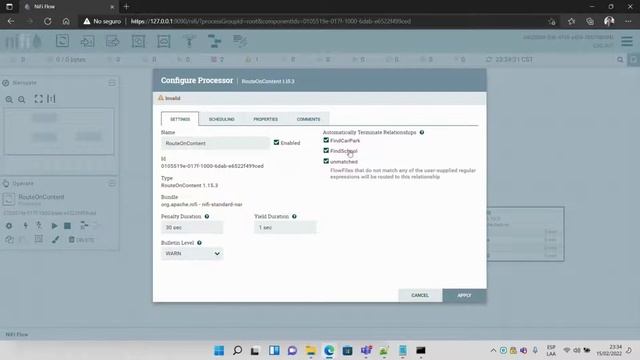The image size is (640, 360).
Task: Switch to the Settings tab
Action: 180,119
